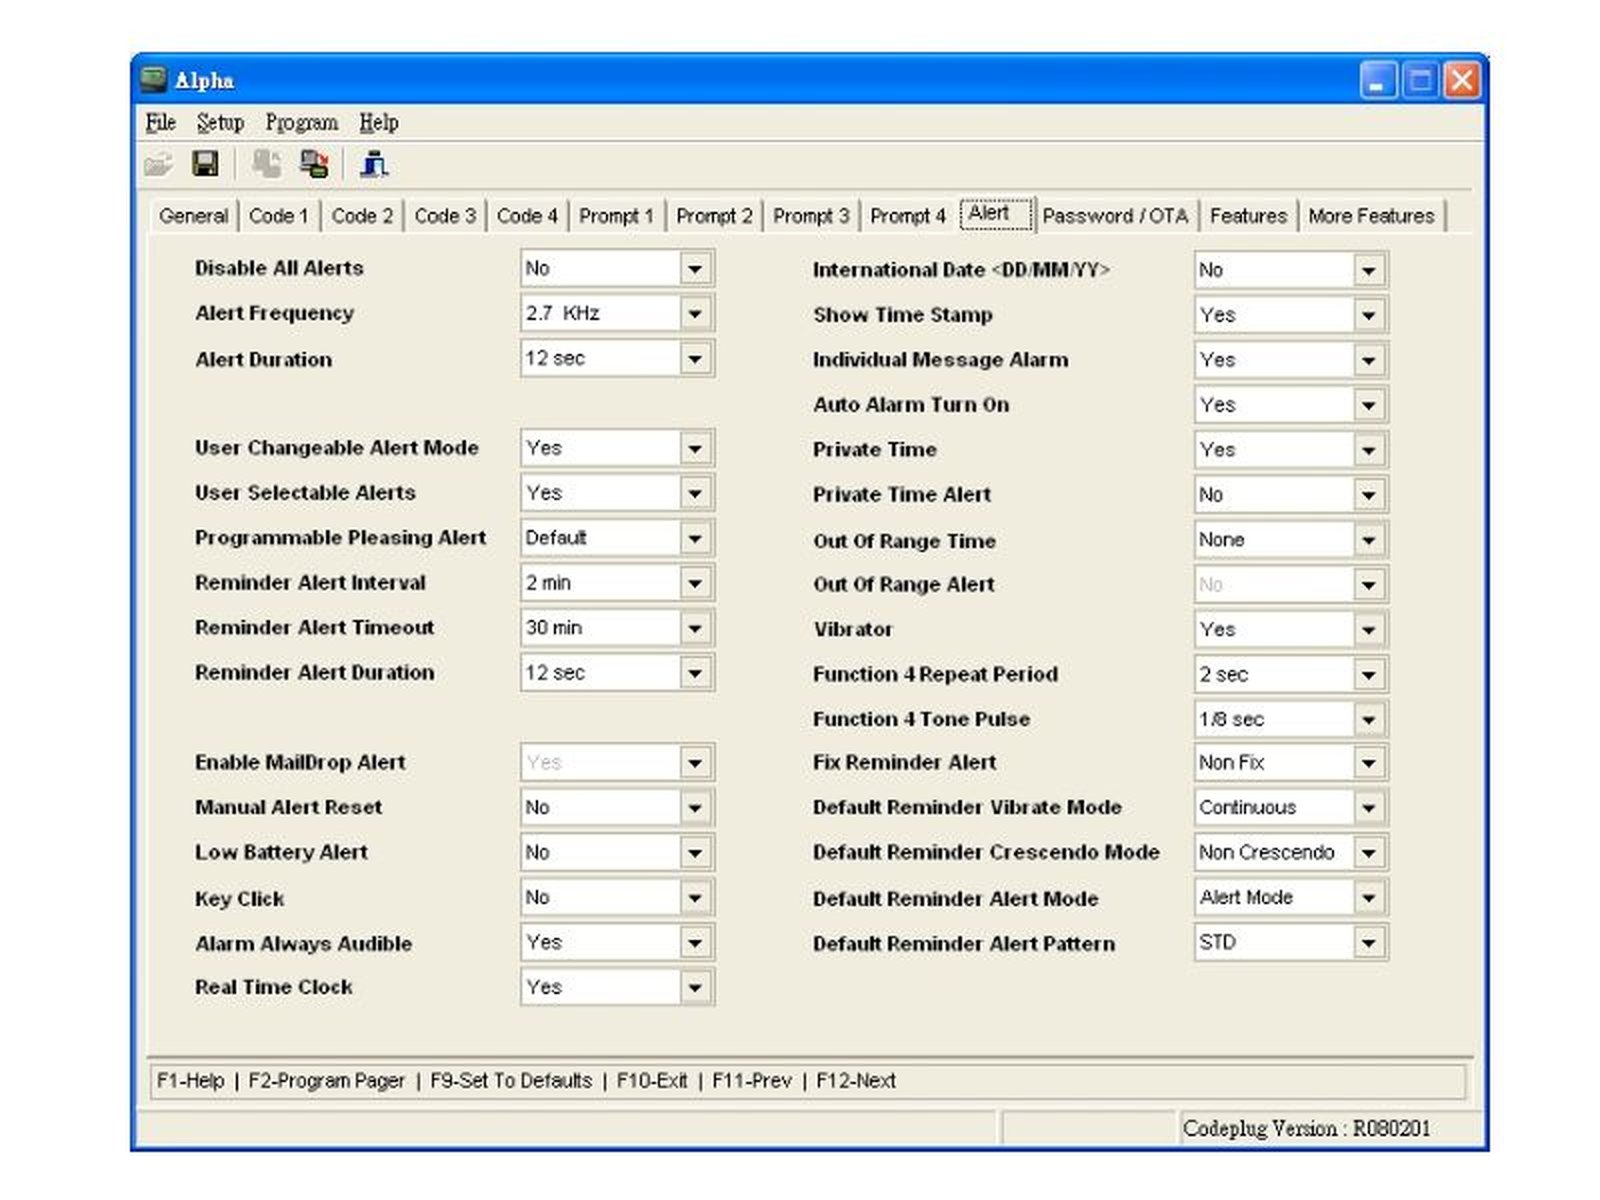1600x1200 pixels.
Task: Expand Default Reminder Alert Pattern dropdown
Action: tap(1369, 942)
